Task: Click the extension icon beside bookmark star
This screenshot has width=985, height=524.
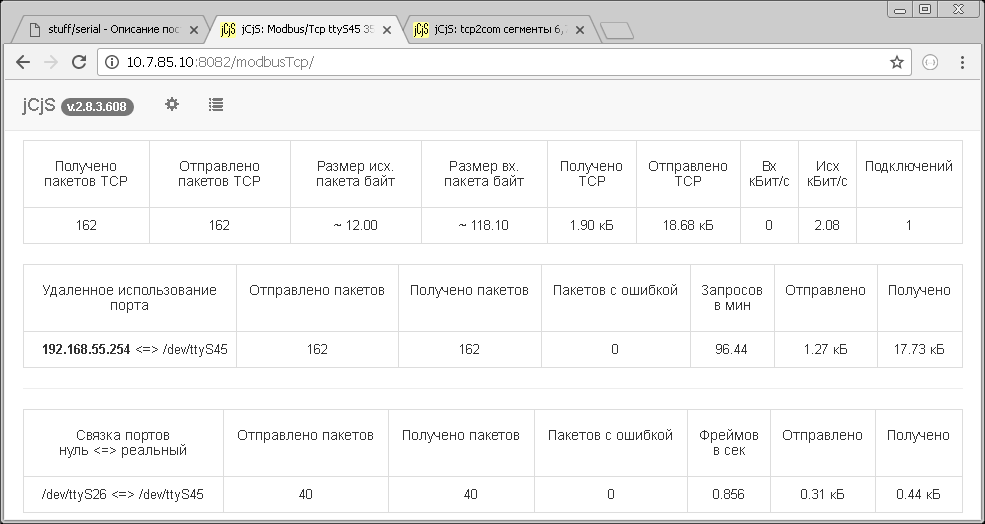Action: pos(930,62)
